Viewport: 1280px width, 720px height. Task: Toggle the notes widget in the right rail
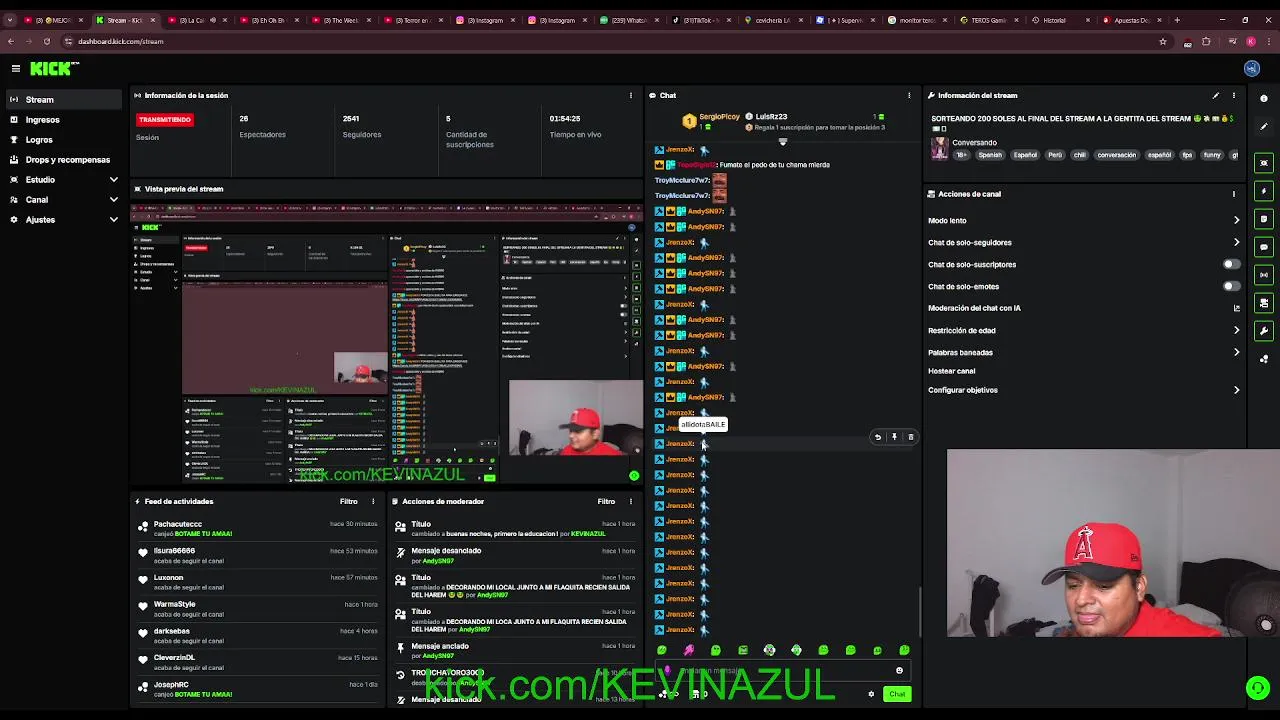pos(1264,219)
